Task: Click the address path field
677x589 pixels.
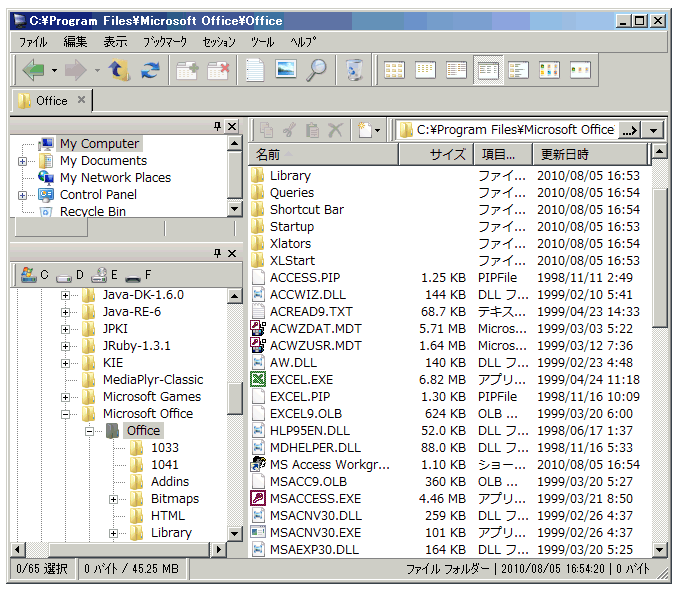Action: pyautogui.click(x=508, y=130)
